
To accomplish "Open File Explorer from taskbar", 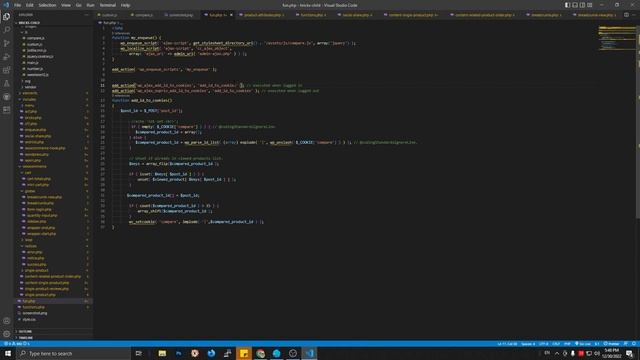I will pyautogui.click(x=162, y=353).
